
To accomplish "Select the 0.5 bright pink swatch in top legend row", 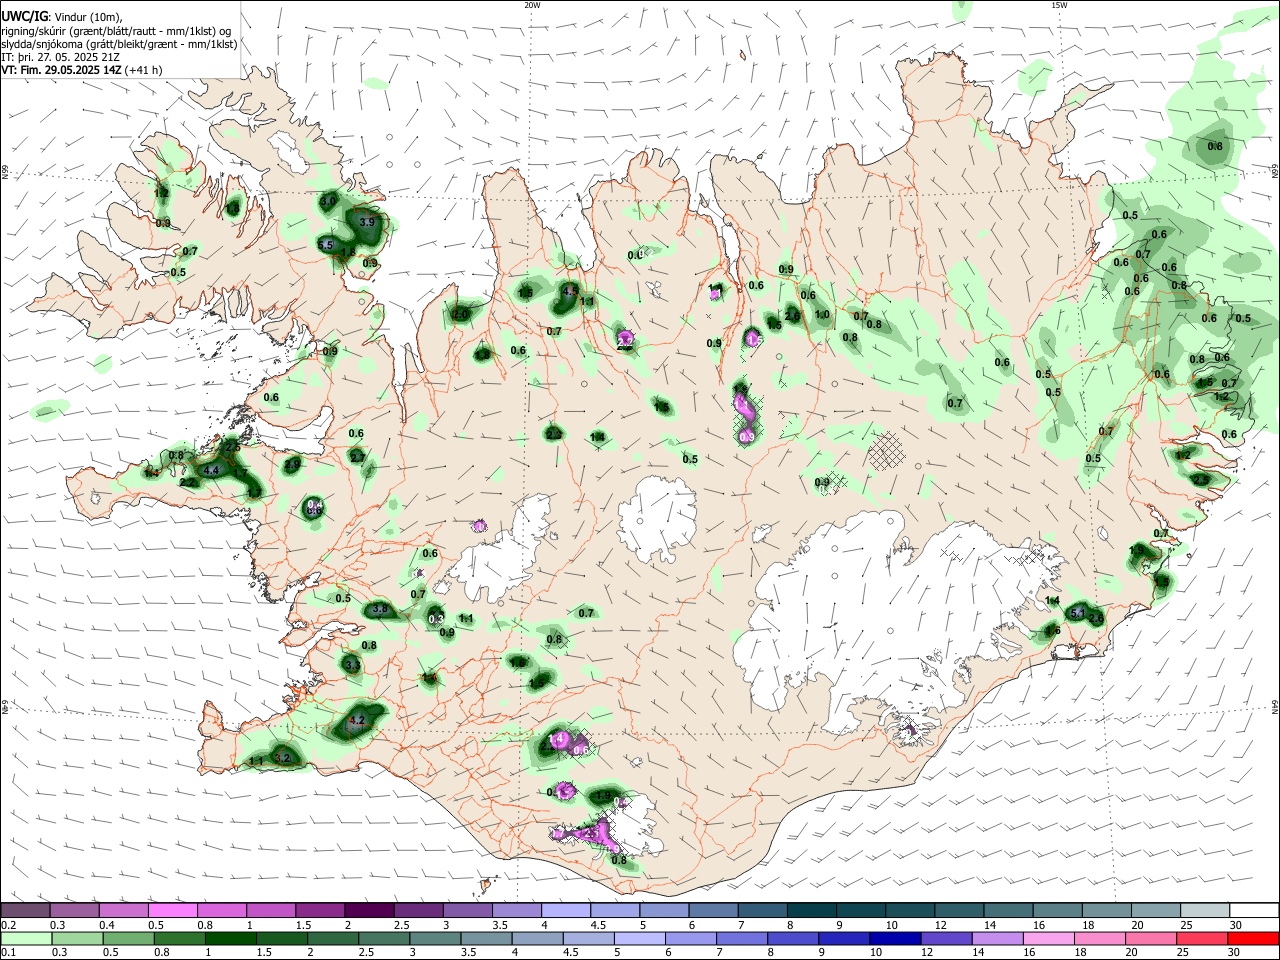I will click(172, 911).
